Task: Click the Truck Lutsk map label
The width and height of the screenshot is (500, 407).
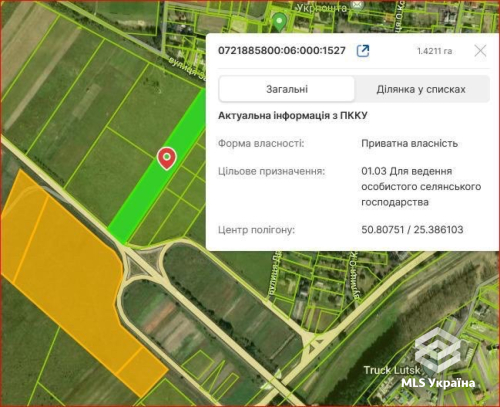Action: pyautogui.click(x=392, y=370)
